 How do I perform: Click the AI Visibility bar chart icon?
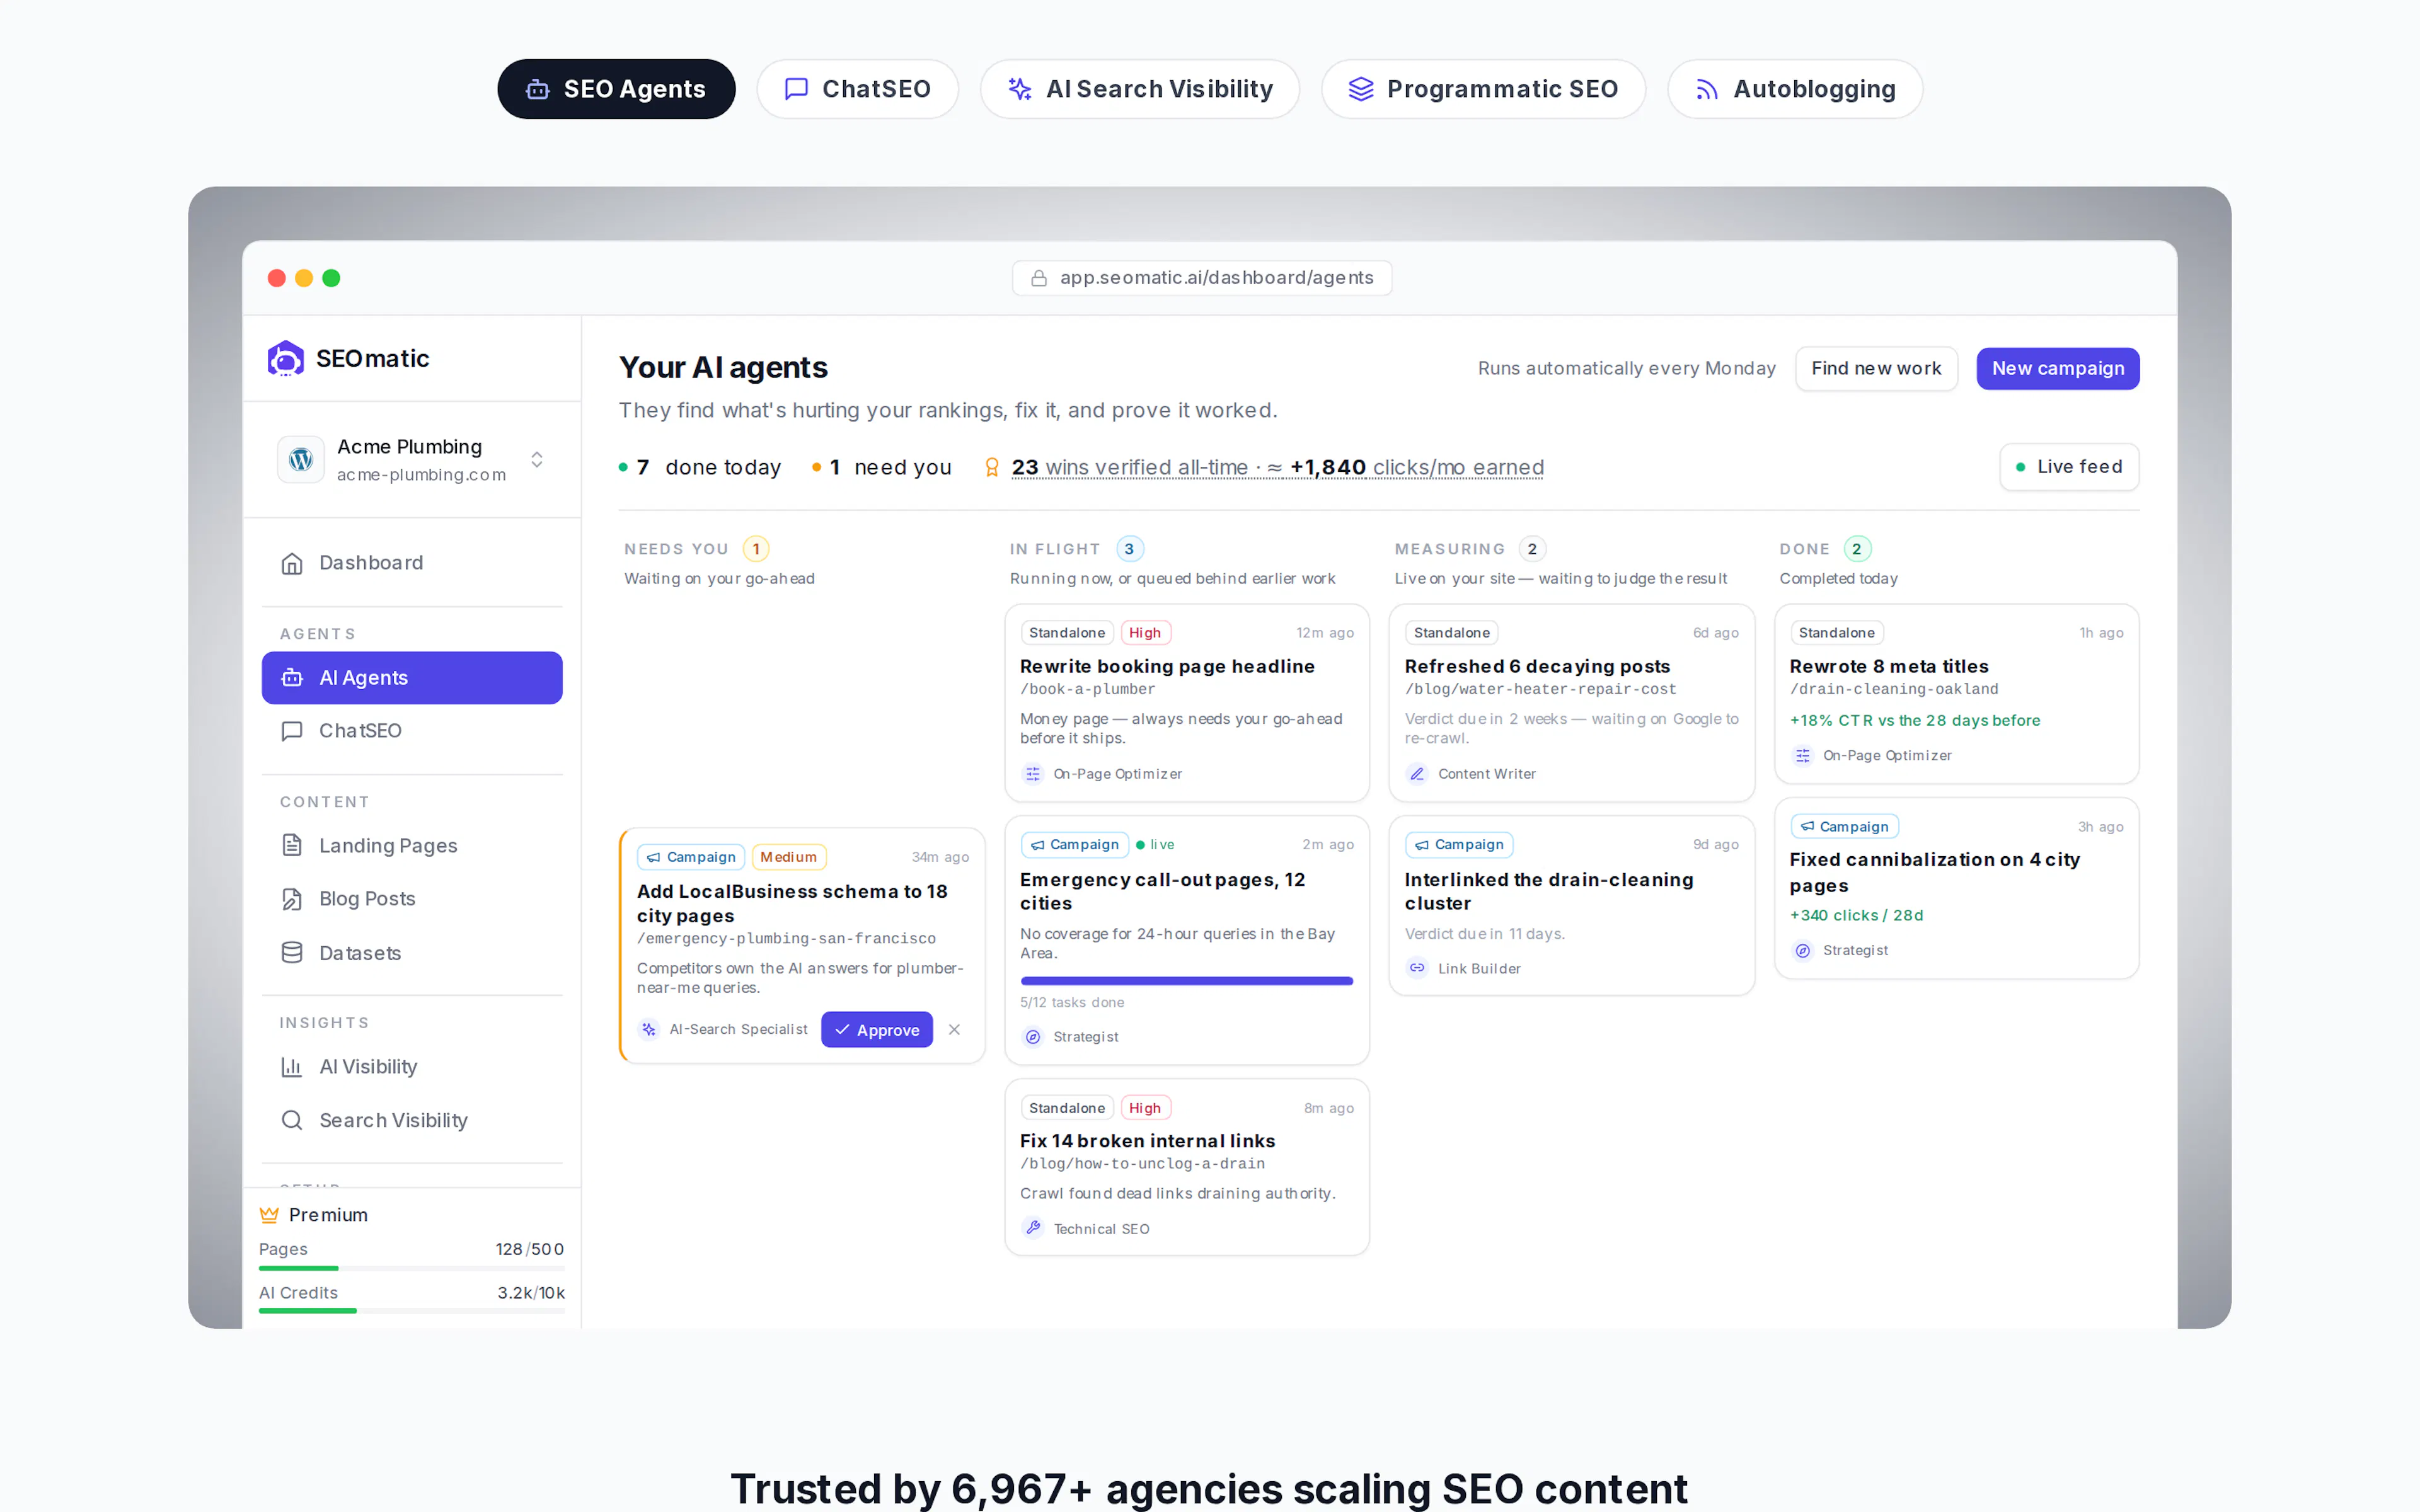click(292, 1067)
